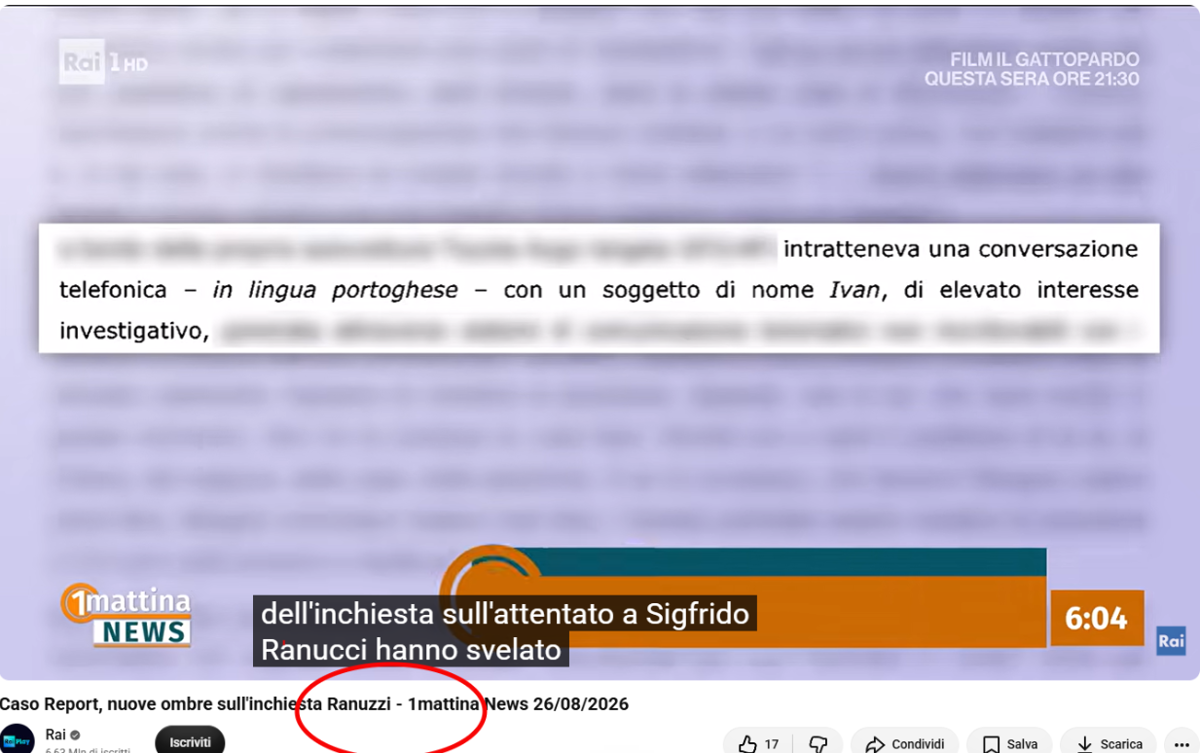Click the video player frame to pause
Image resolution: width=1200 pixels, height=753 pixels.
tap(600, 344)
